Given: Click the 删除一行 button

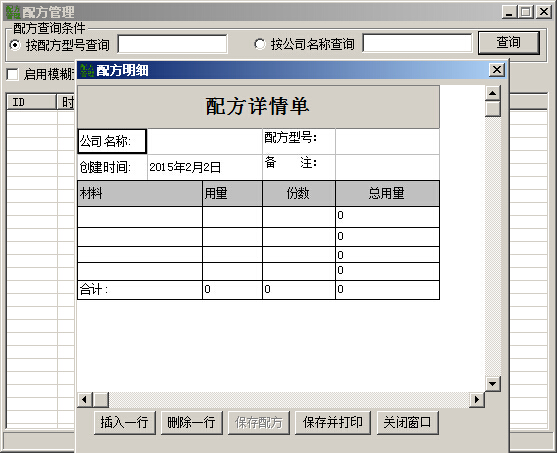Looking at the screenshot, I should [191, 422].
